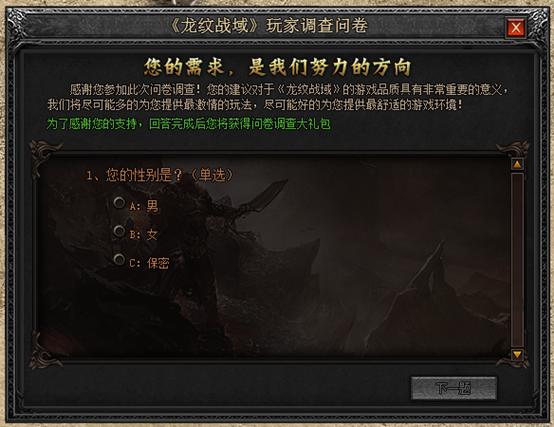Click the 保密 option label

(x=158, y=263)
